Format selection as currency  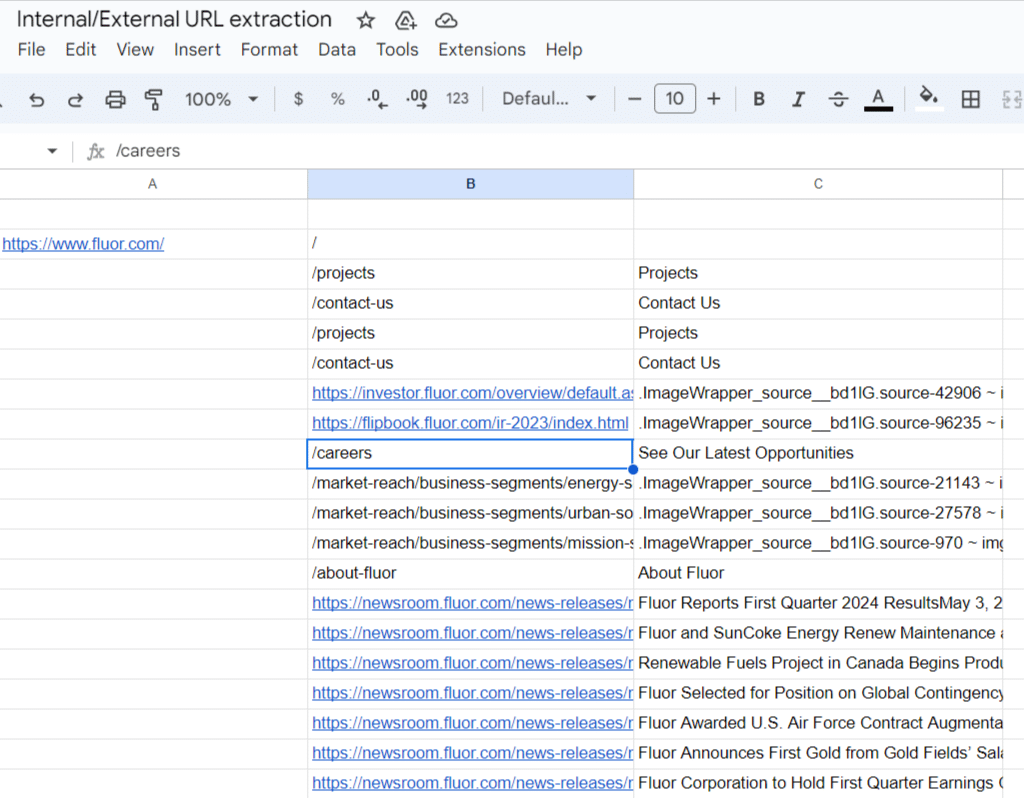pyautogui.click(x=298, y=99)
